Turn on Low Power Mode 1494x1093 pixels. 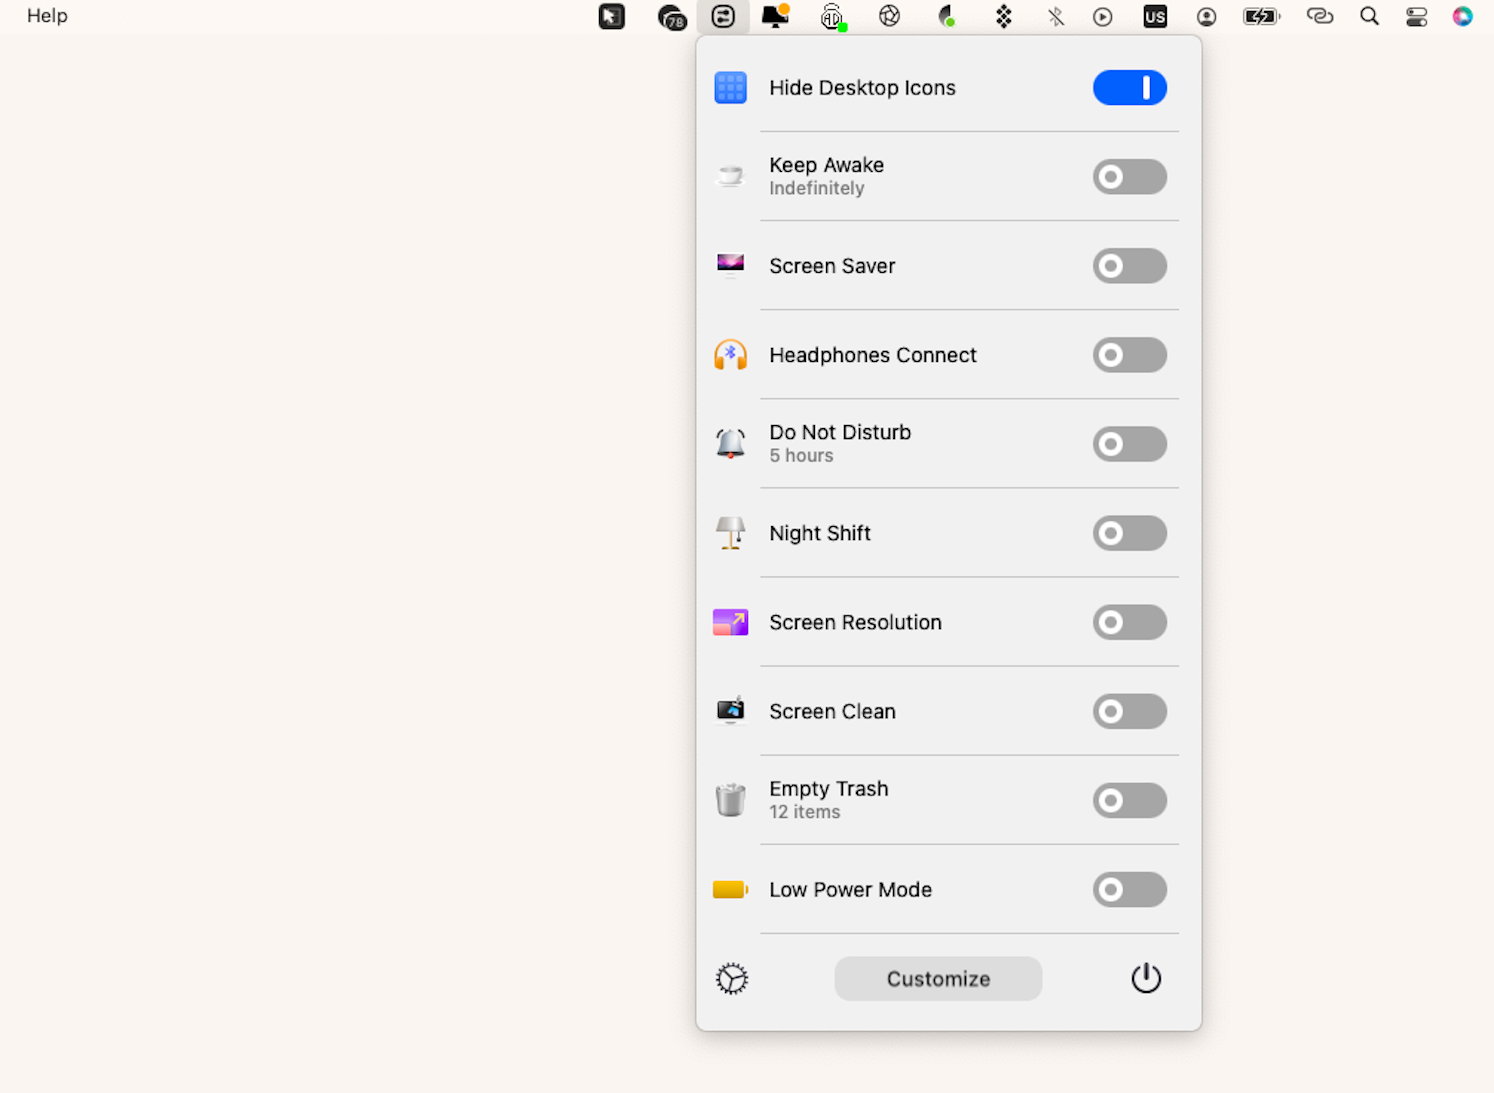[1129, 889]
